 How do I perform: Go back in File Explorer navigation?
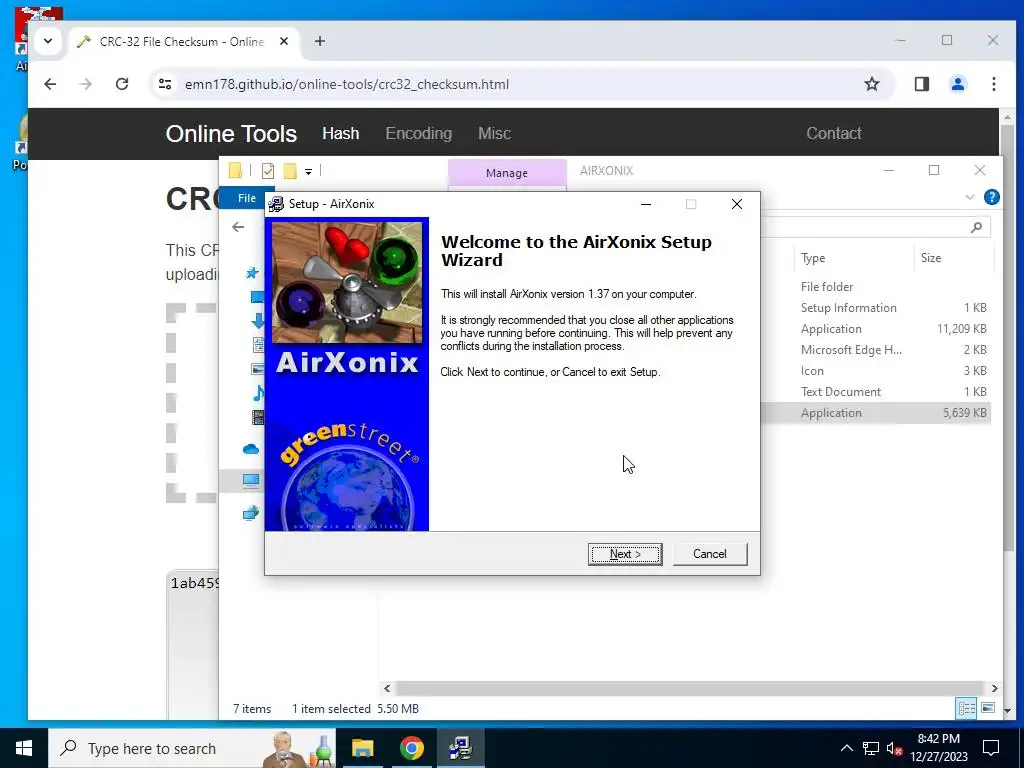[238, 227]
